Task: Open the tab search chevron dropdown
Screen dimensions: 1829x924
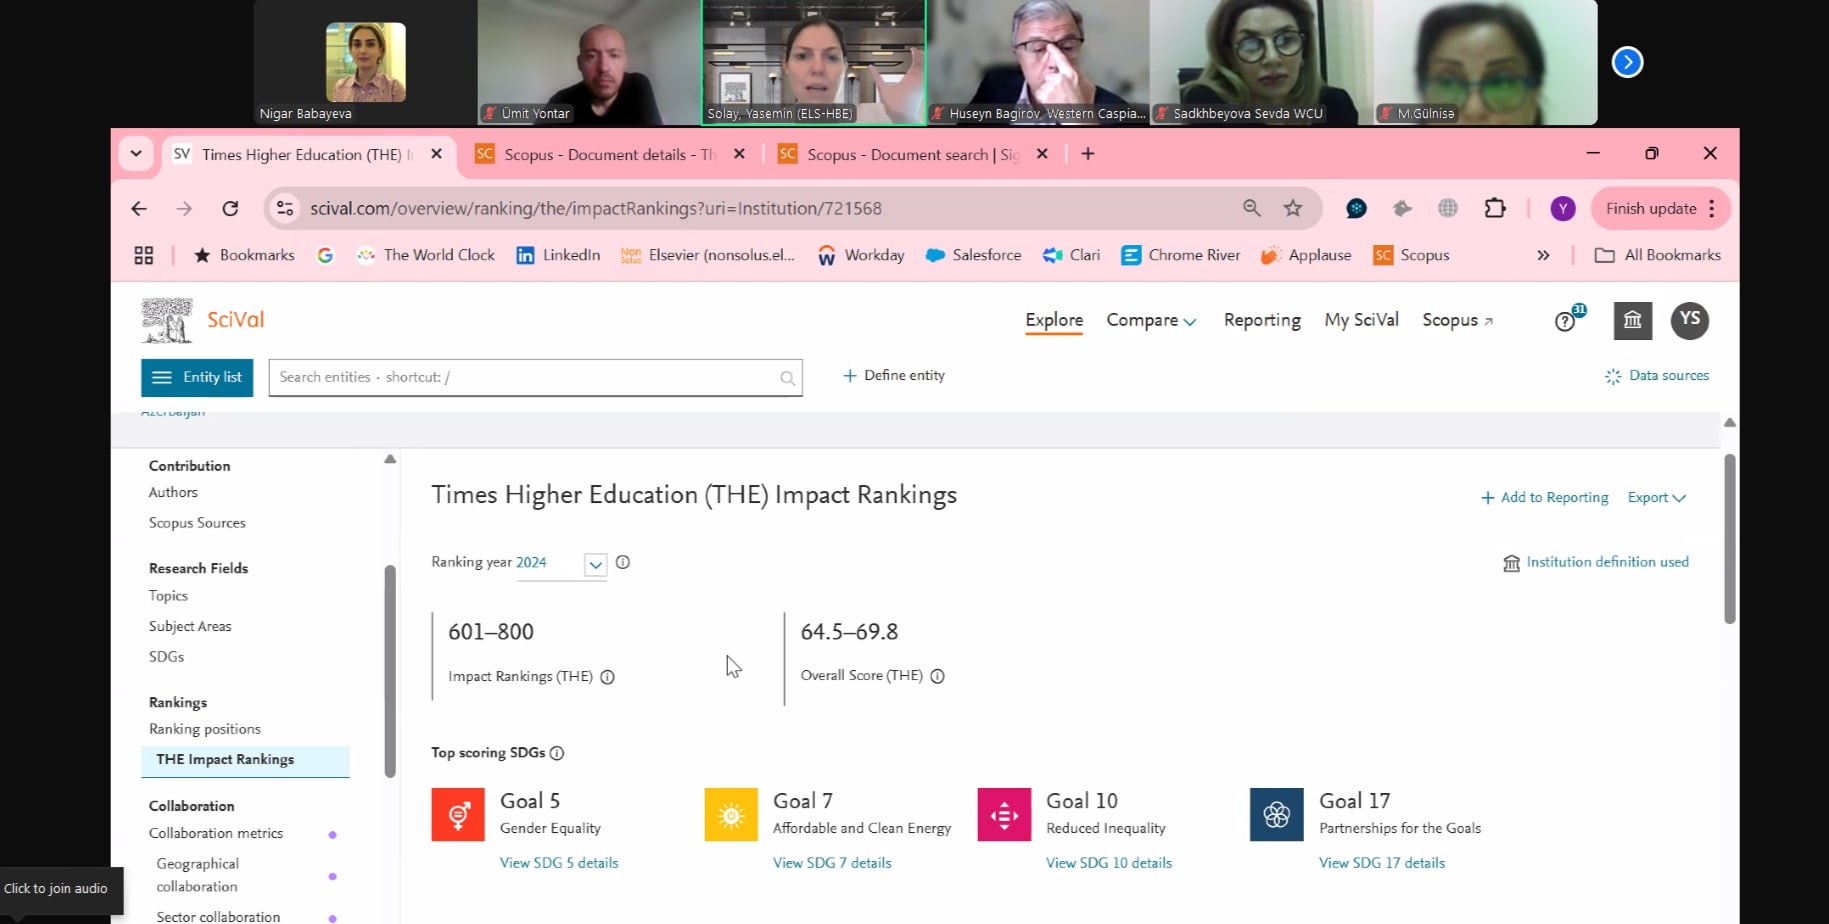Action: click(136, 154)
